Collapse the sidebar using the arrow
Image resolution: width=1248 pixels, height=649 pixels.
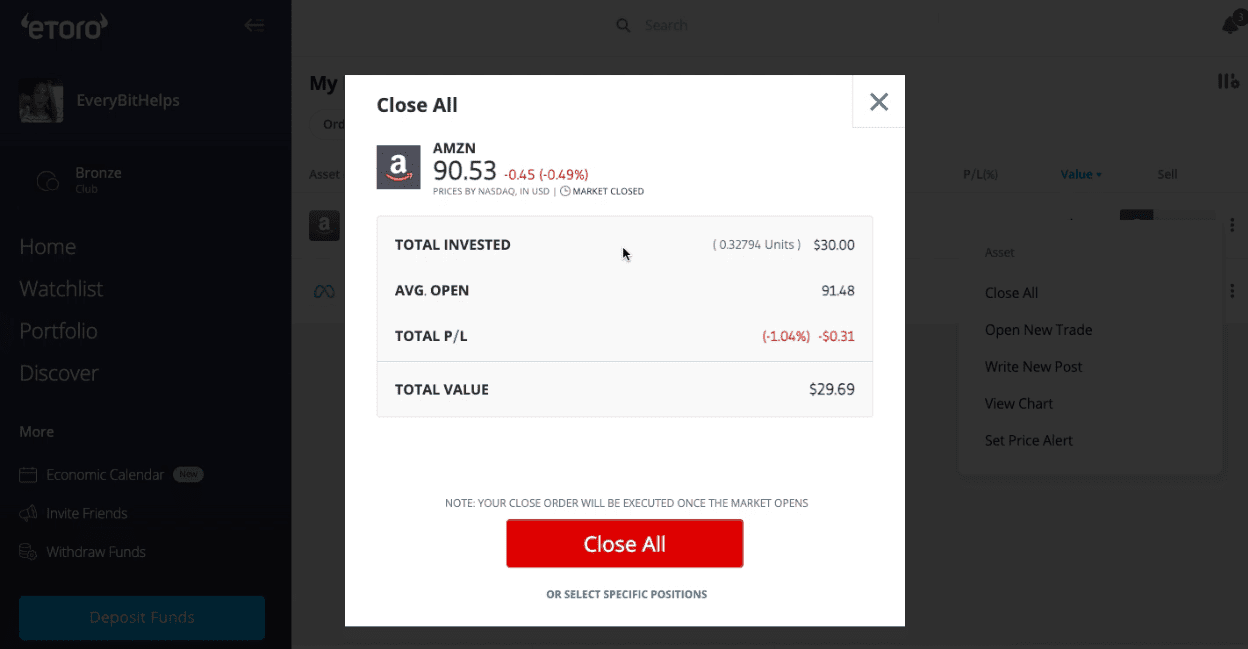pos(254,25)
